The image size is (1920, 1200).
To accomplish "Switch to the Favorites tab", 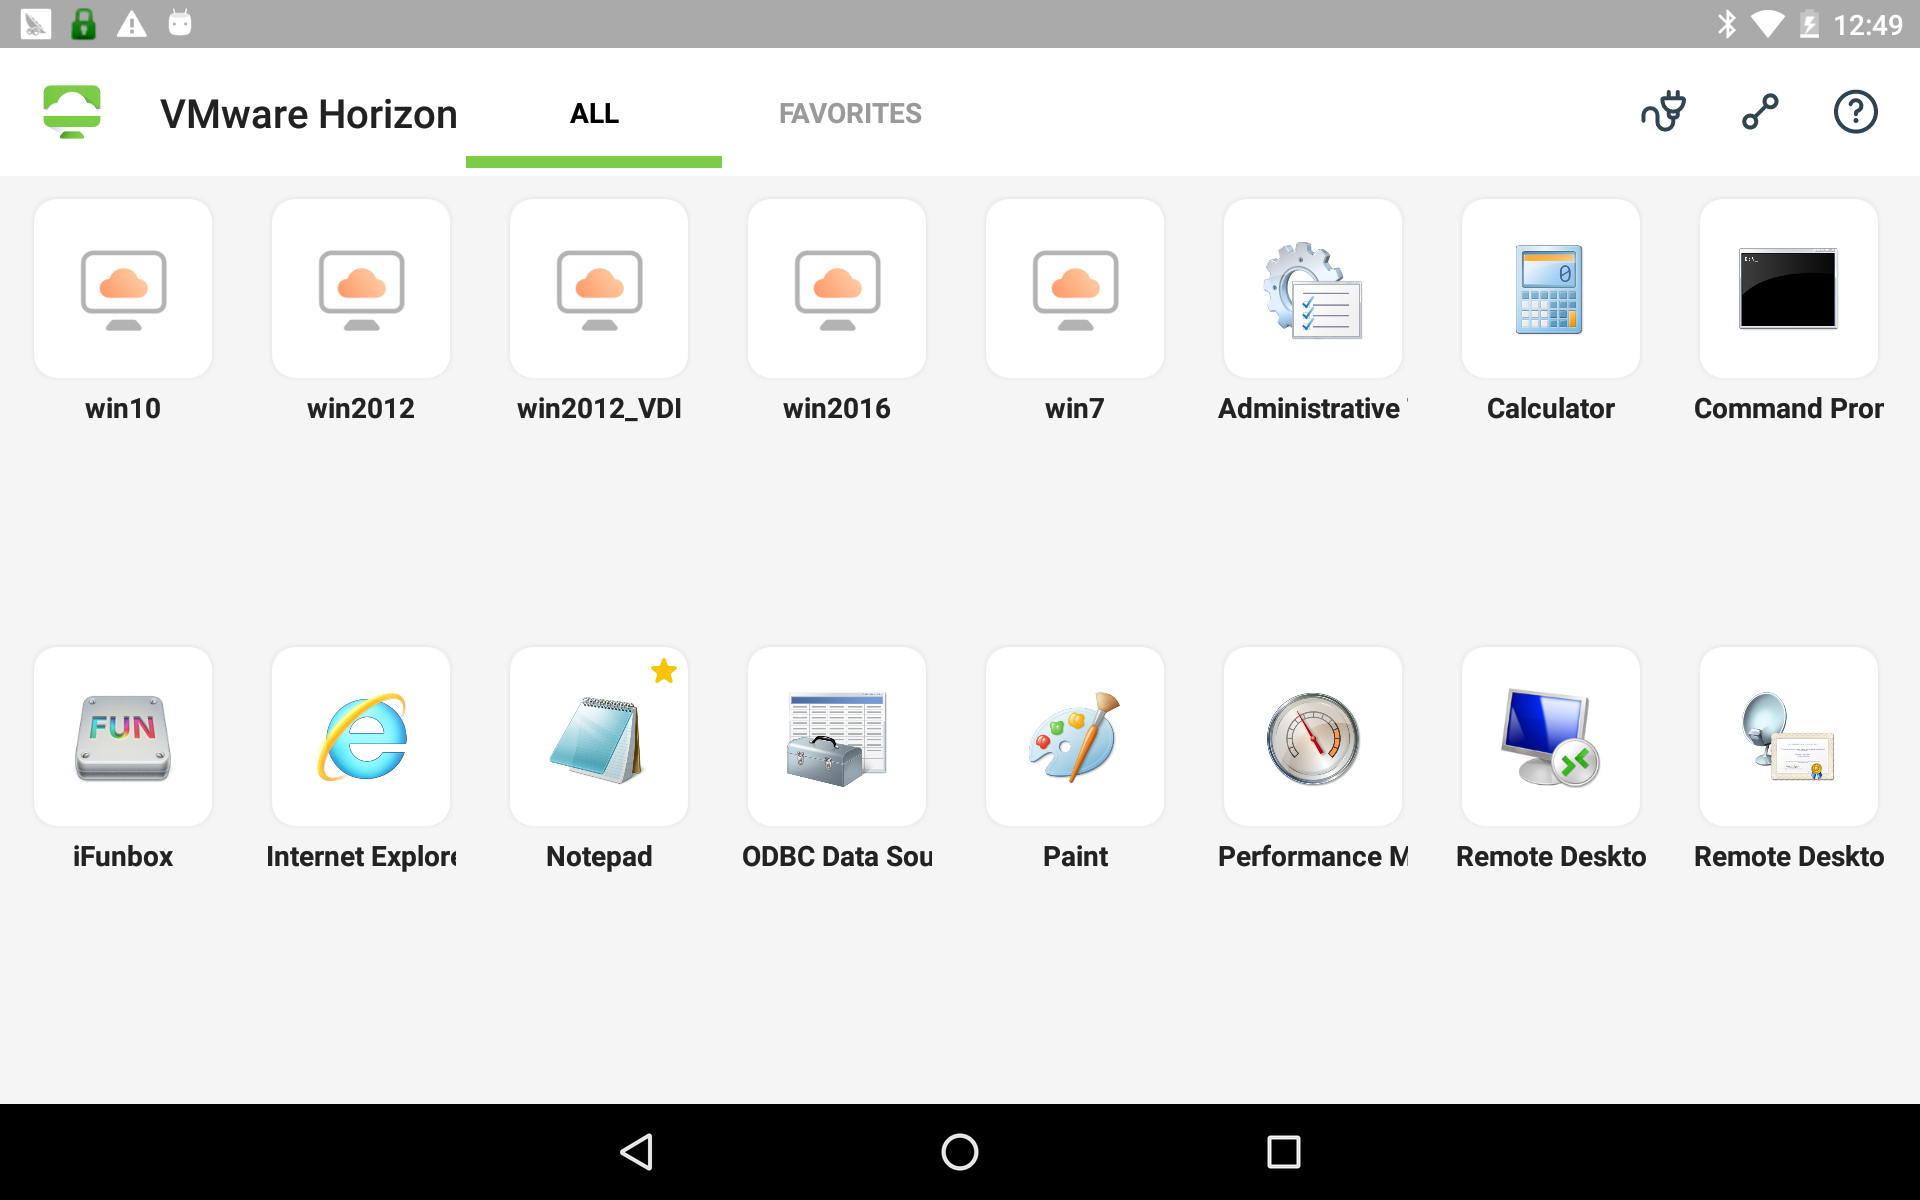I will tap(850, 113).
